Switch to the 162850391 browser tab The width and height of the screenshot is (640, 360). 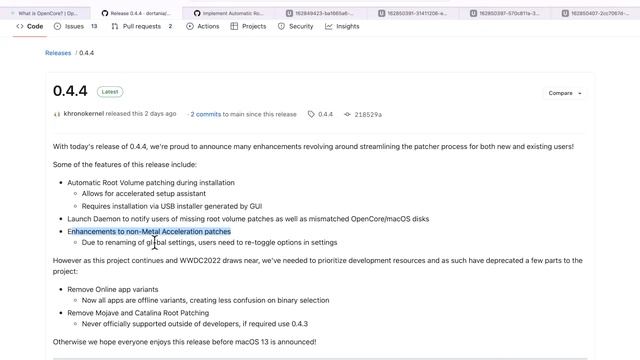pyautogui.click(x=413, y=13)
